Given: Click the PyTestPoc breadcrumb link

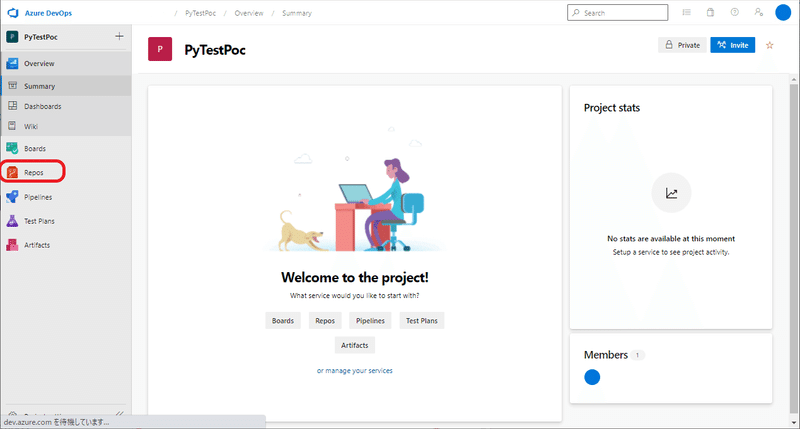Looking at the screenshot, I should point(201,13).
